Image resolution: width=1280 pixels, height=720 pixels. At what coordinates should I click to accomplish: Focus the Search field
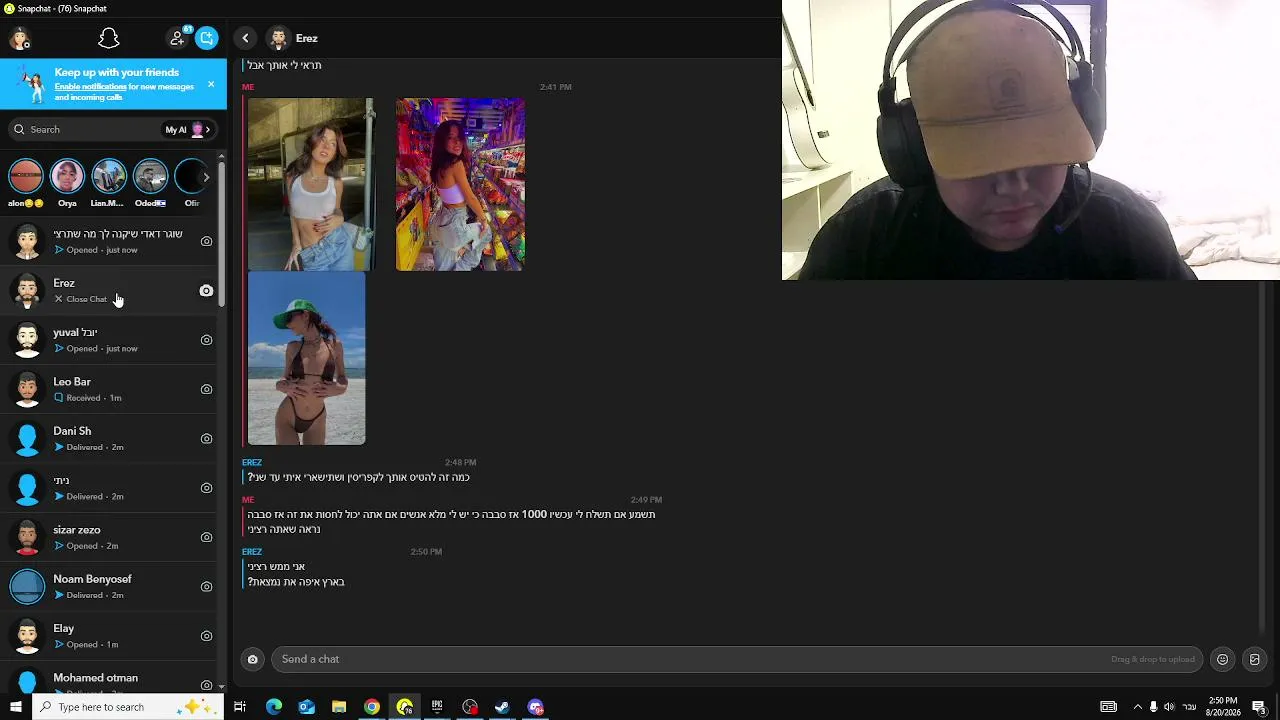coord(85,129)
